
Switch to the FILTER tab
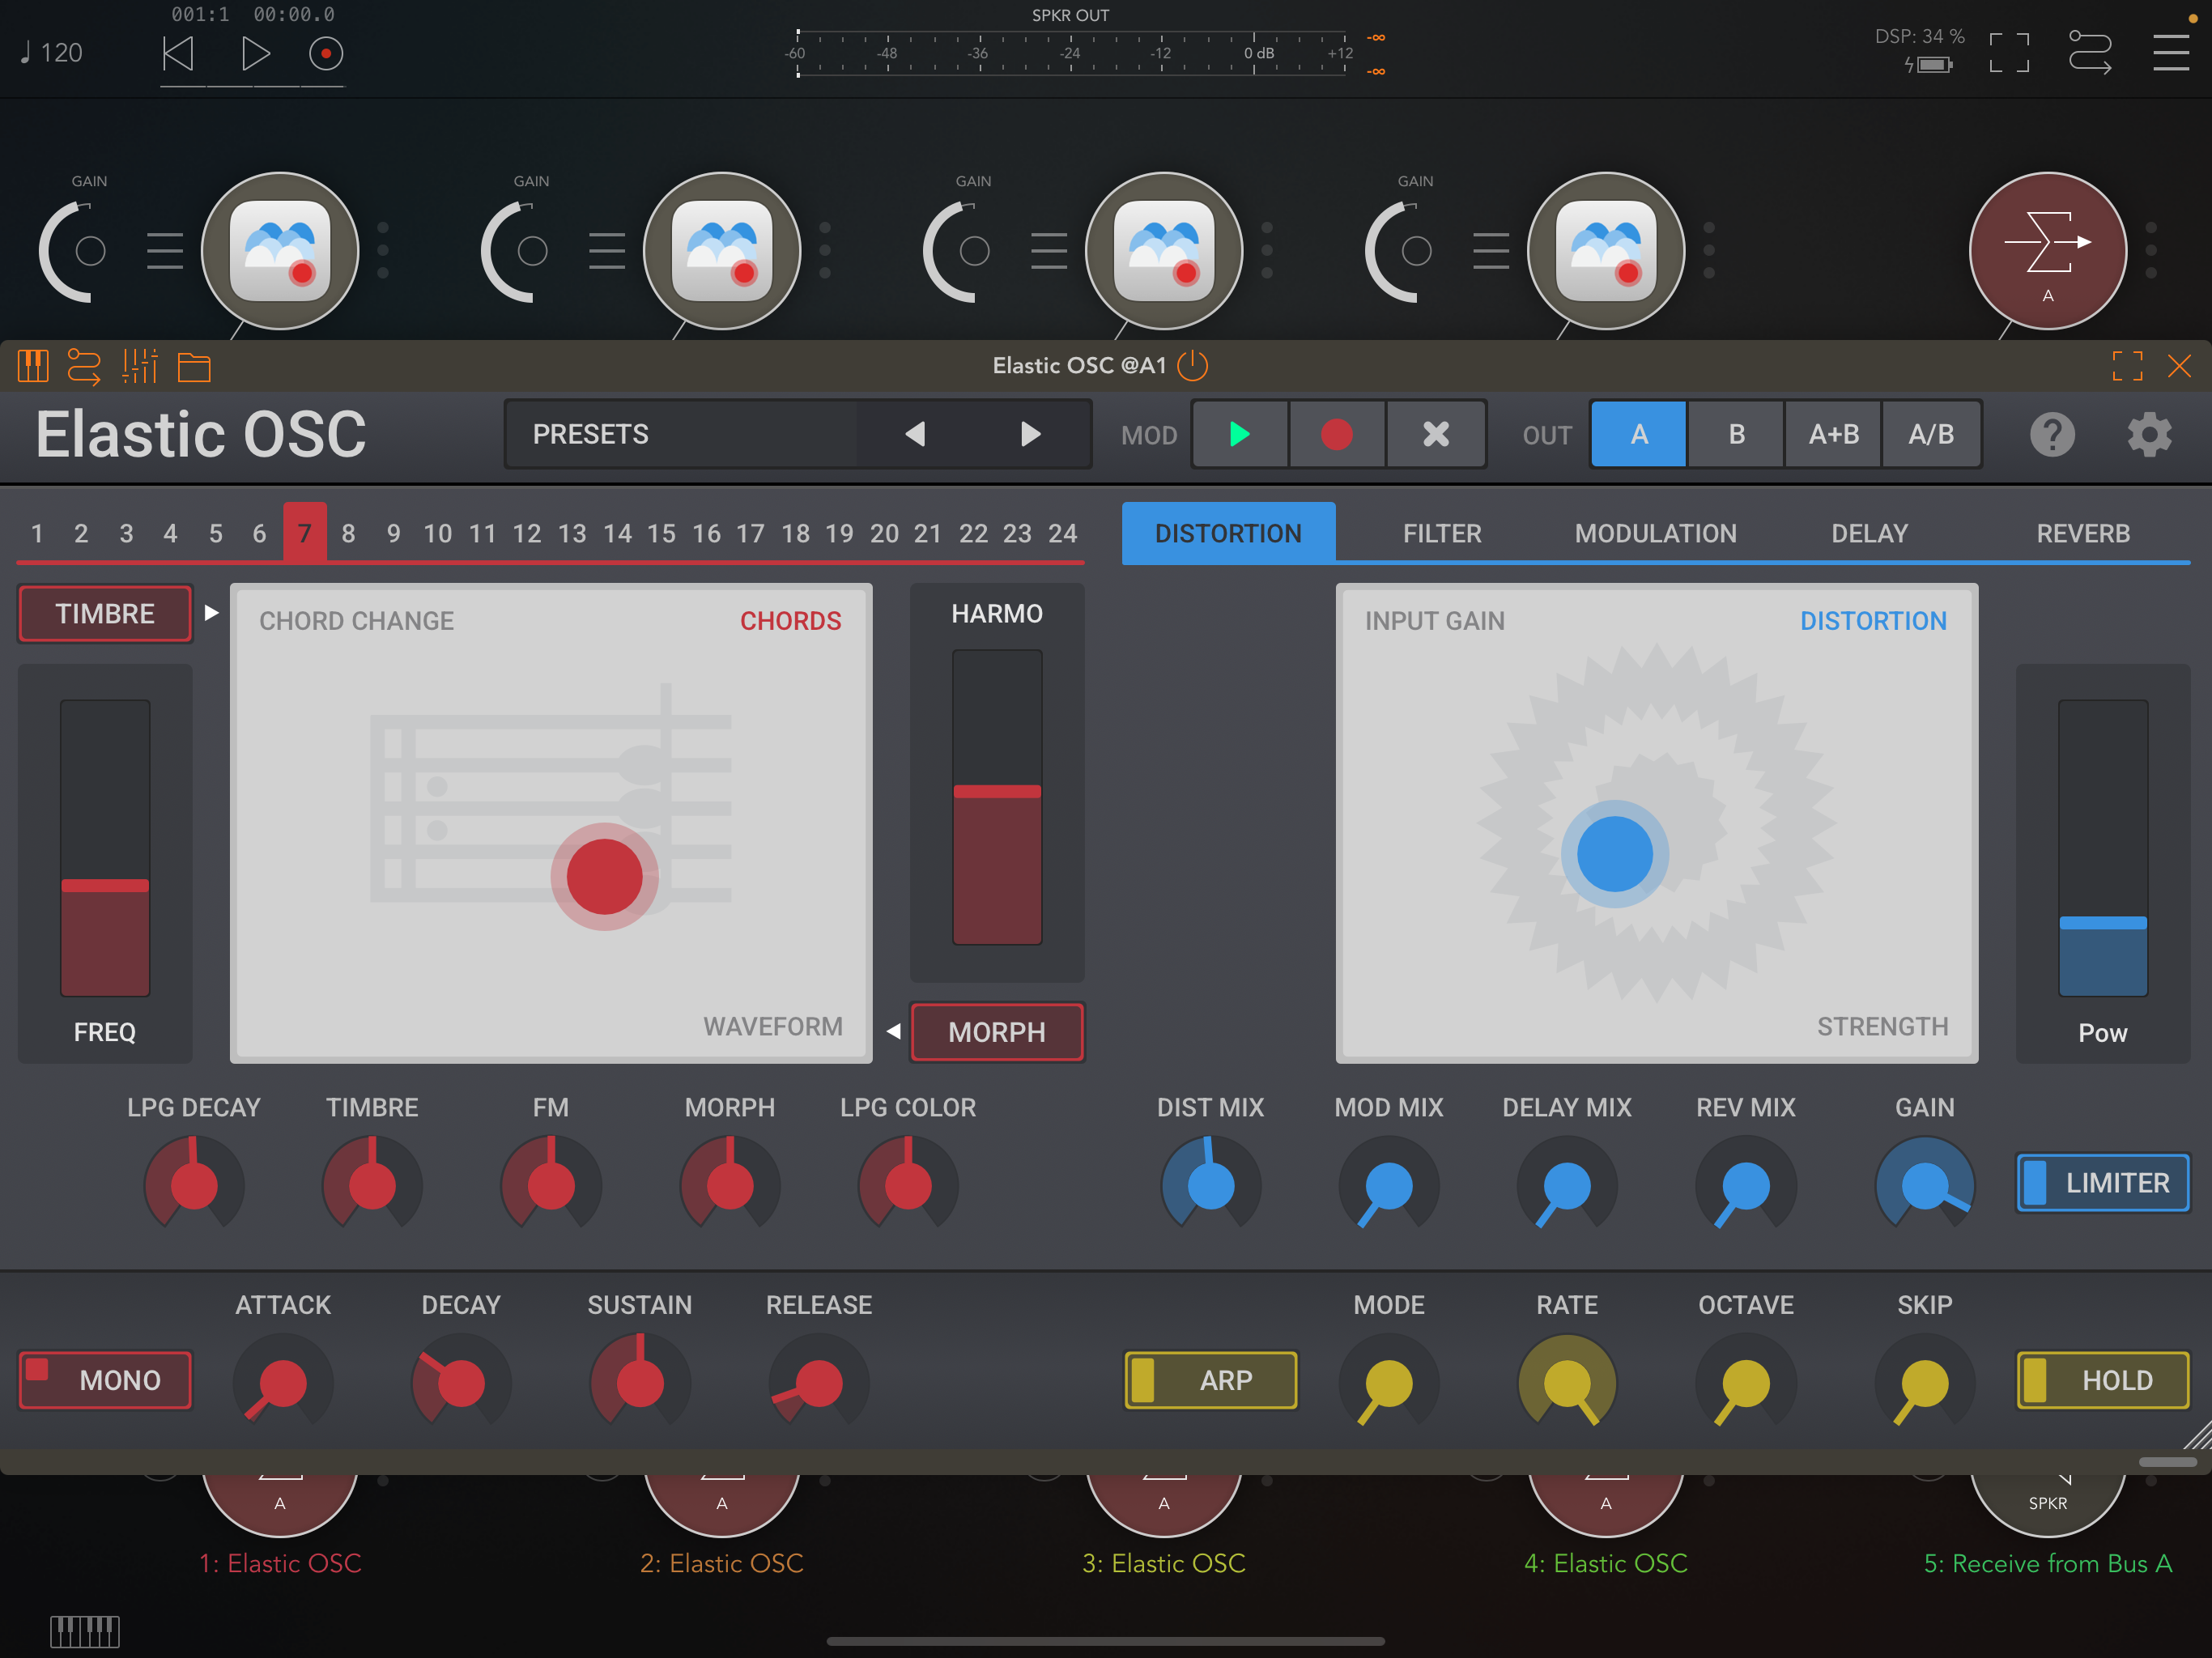tap(1442, 534)
